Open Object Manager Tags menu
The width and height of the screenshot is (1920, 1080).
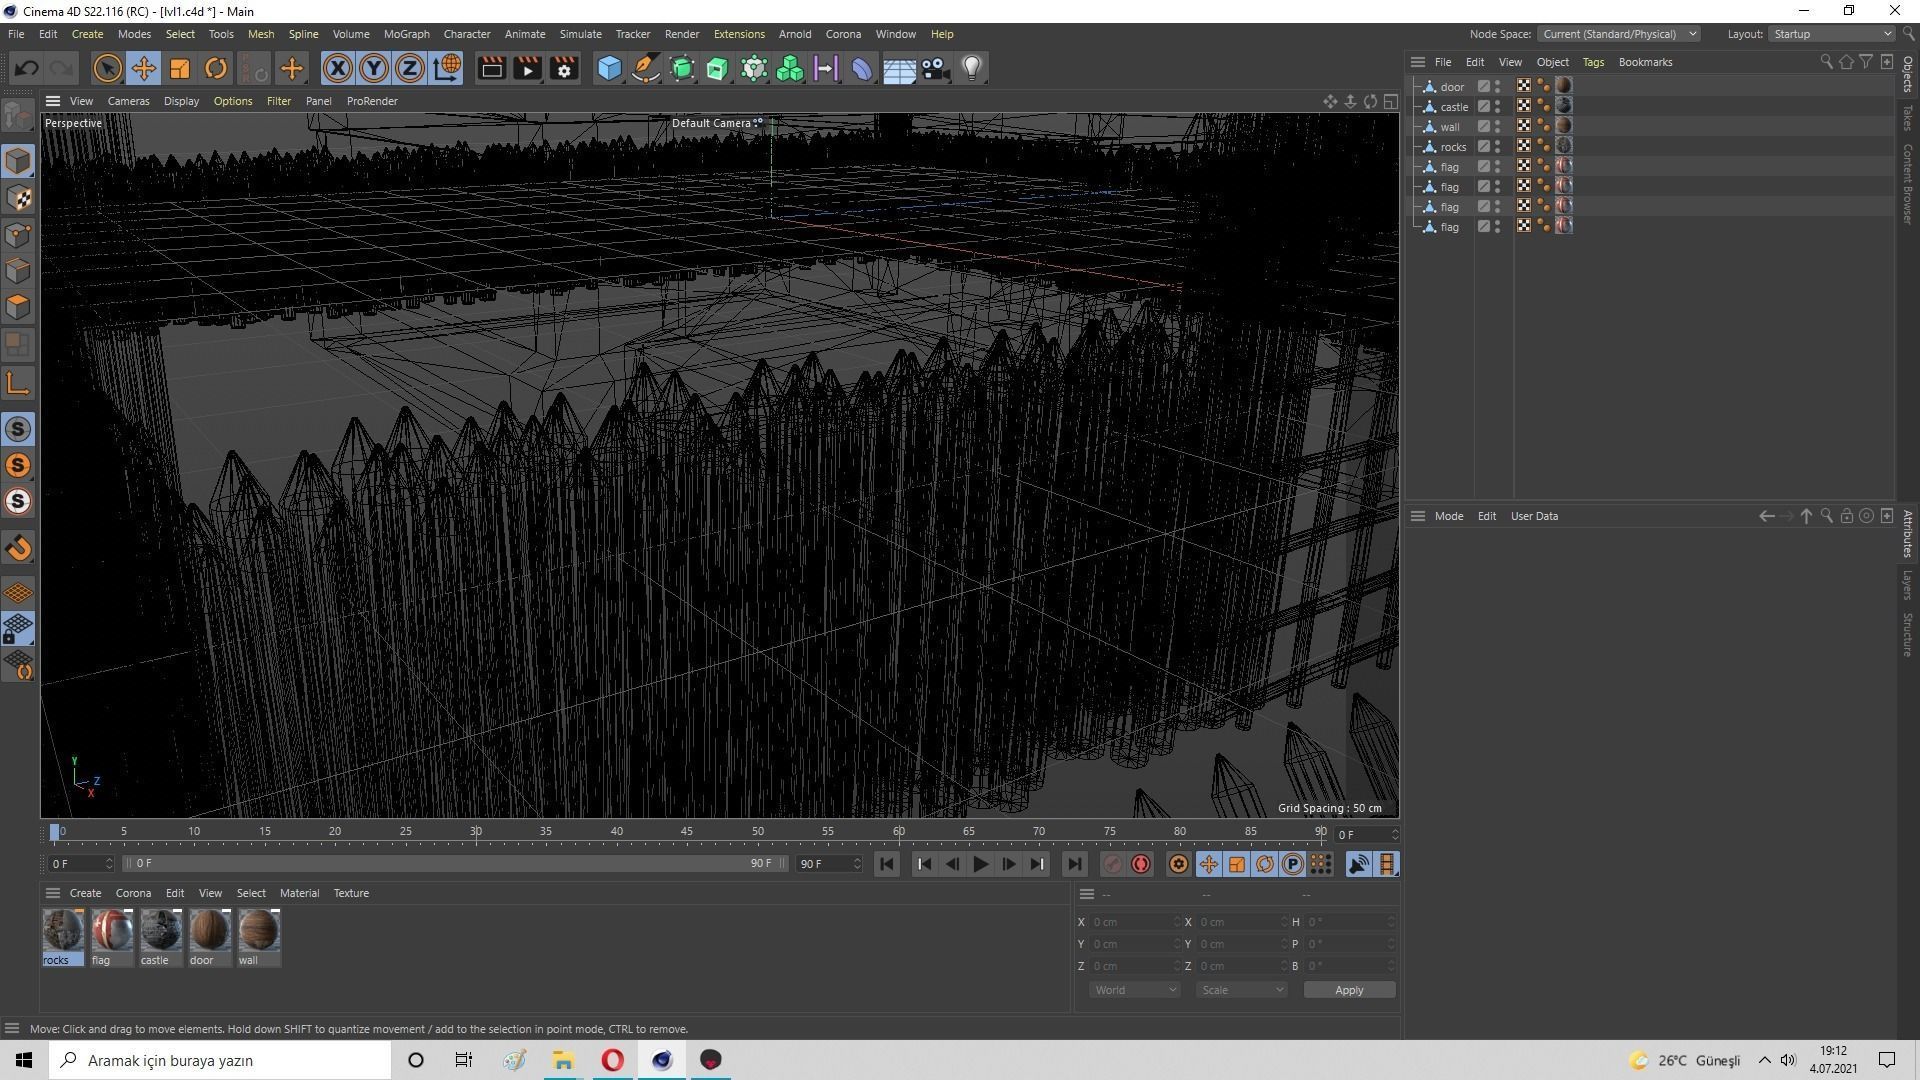tap(1593, 62)
